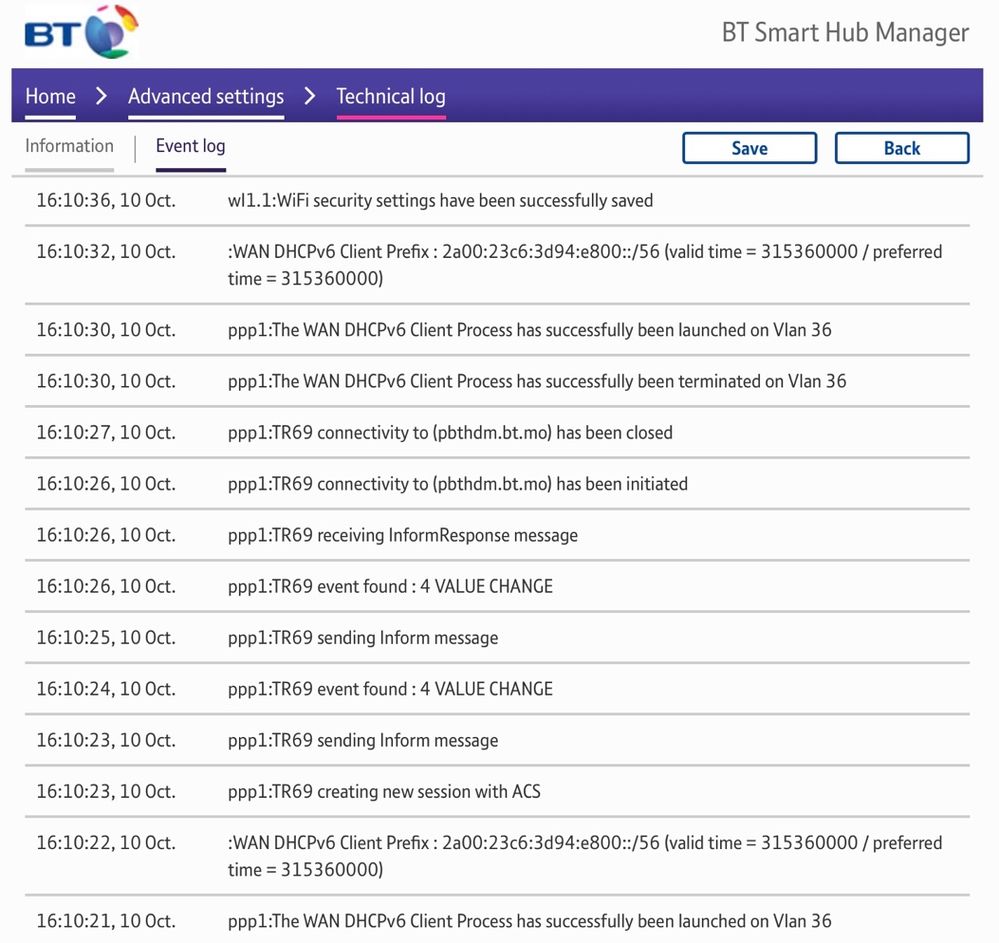Click the BT Smart Hub Manager title
This screenshot has height=943, width=999.
click(x=845, y=33)
